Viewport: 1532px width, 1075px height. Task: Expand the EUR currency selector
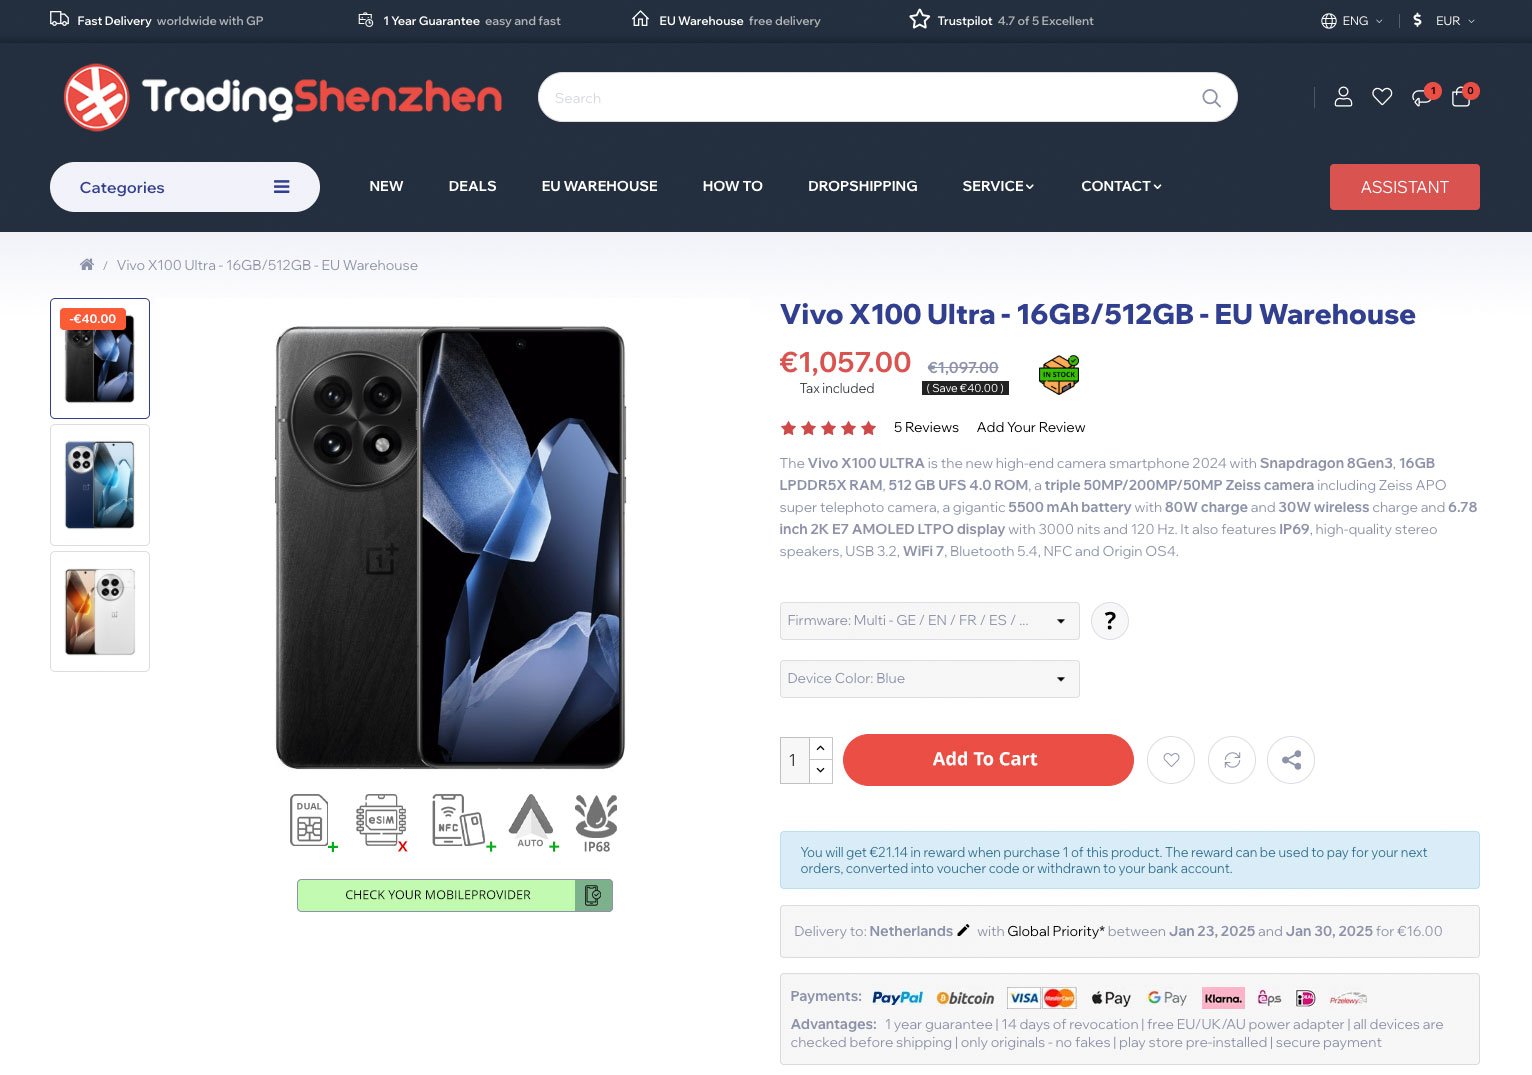point(1444,20)
